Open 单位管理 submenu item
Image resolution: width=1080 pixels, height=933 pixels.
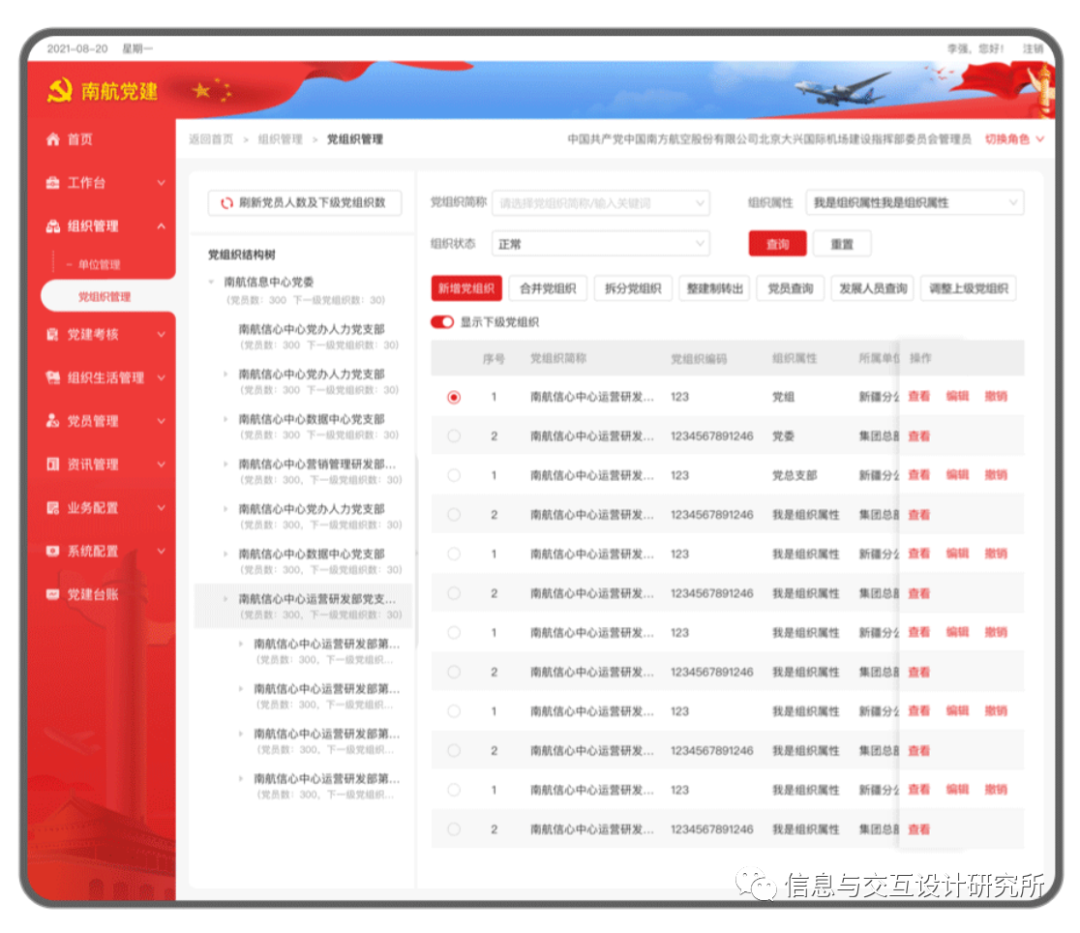(99, 264)
